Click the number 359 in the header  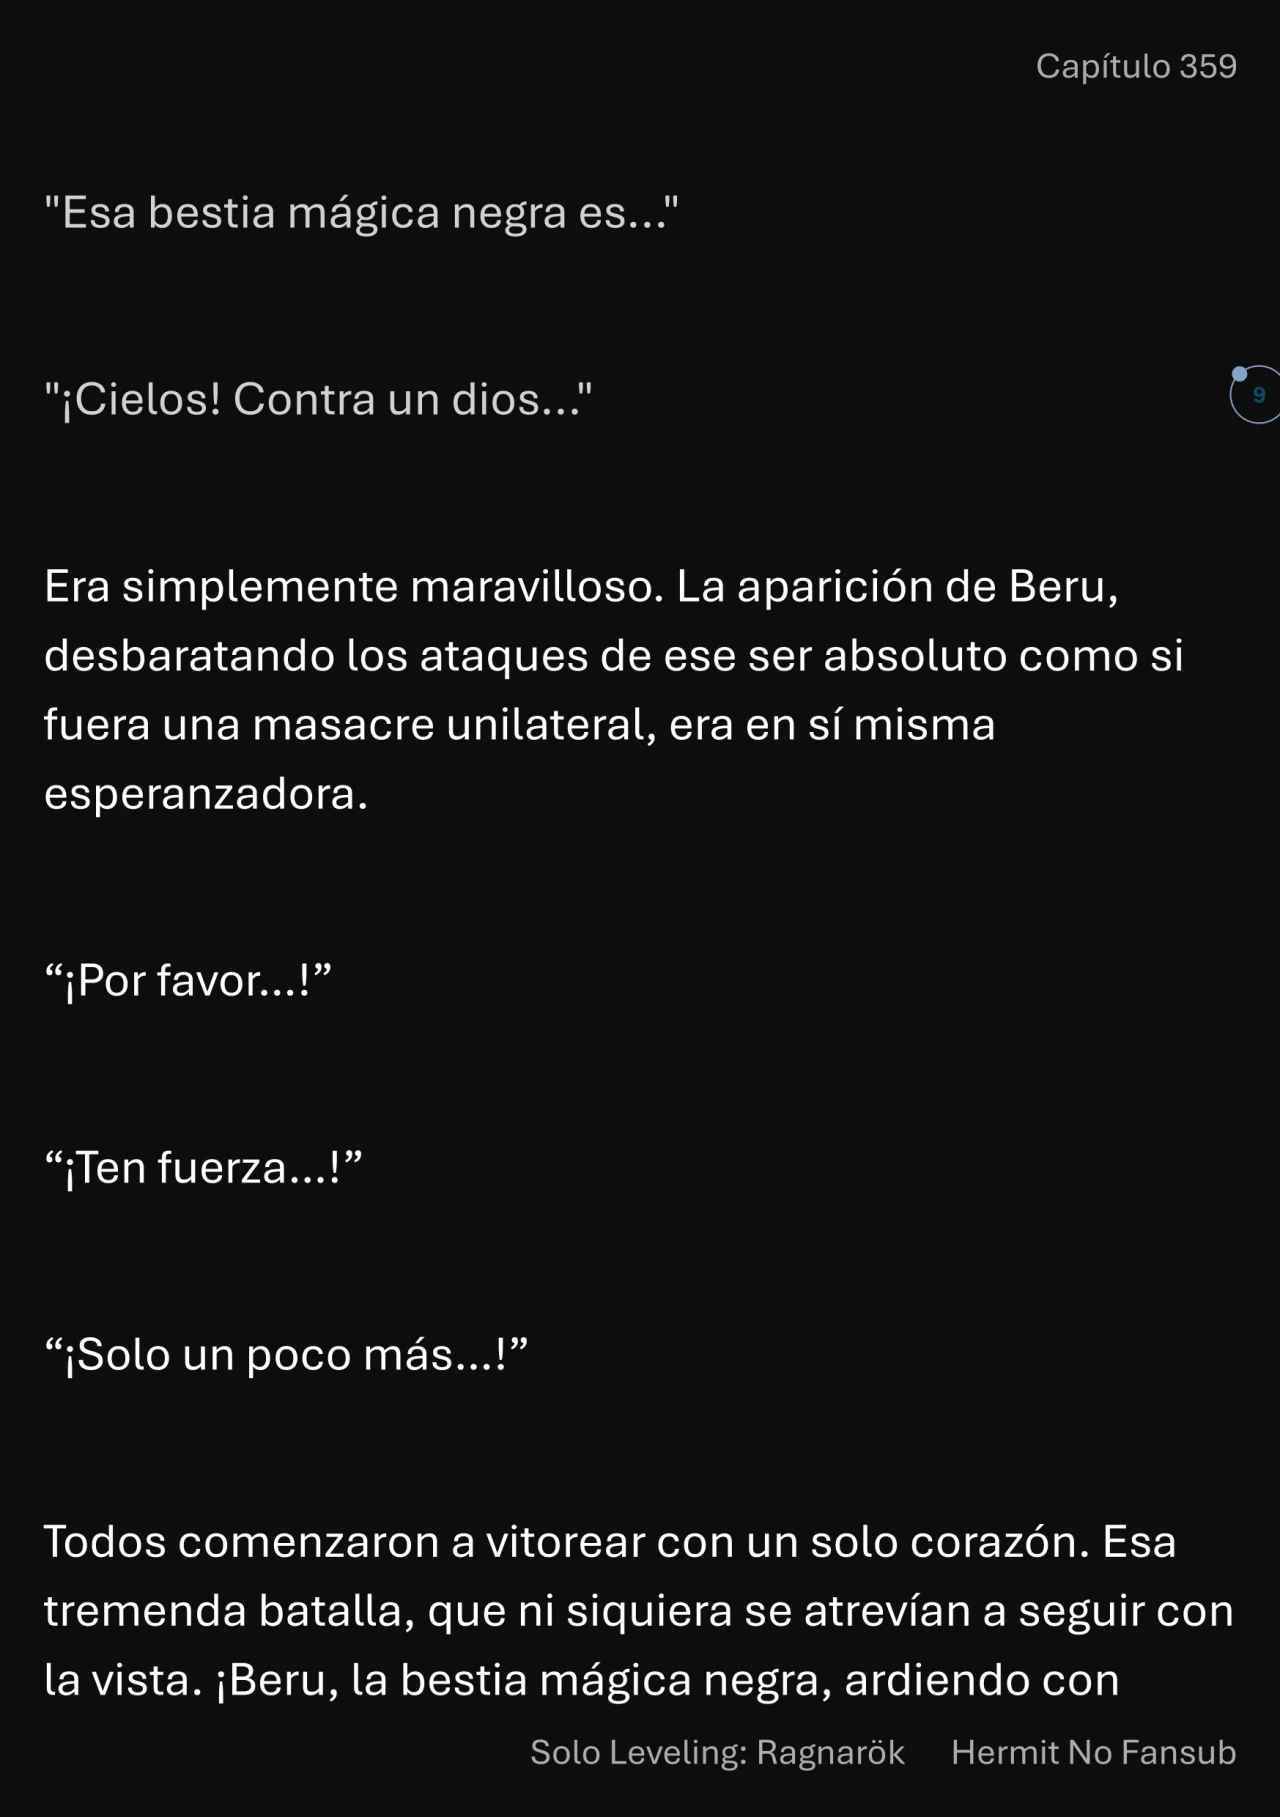point(1208,66)
